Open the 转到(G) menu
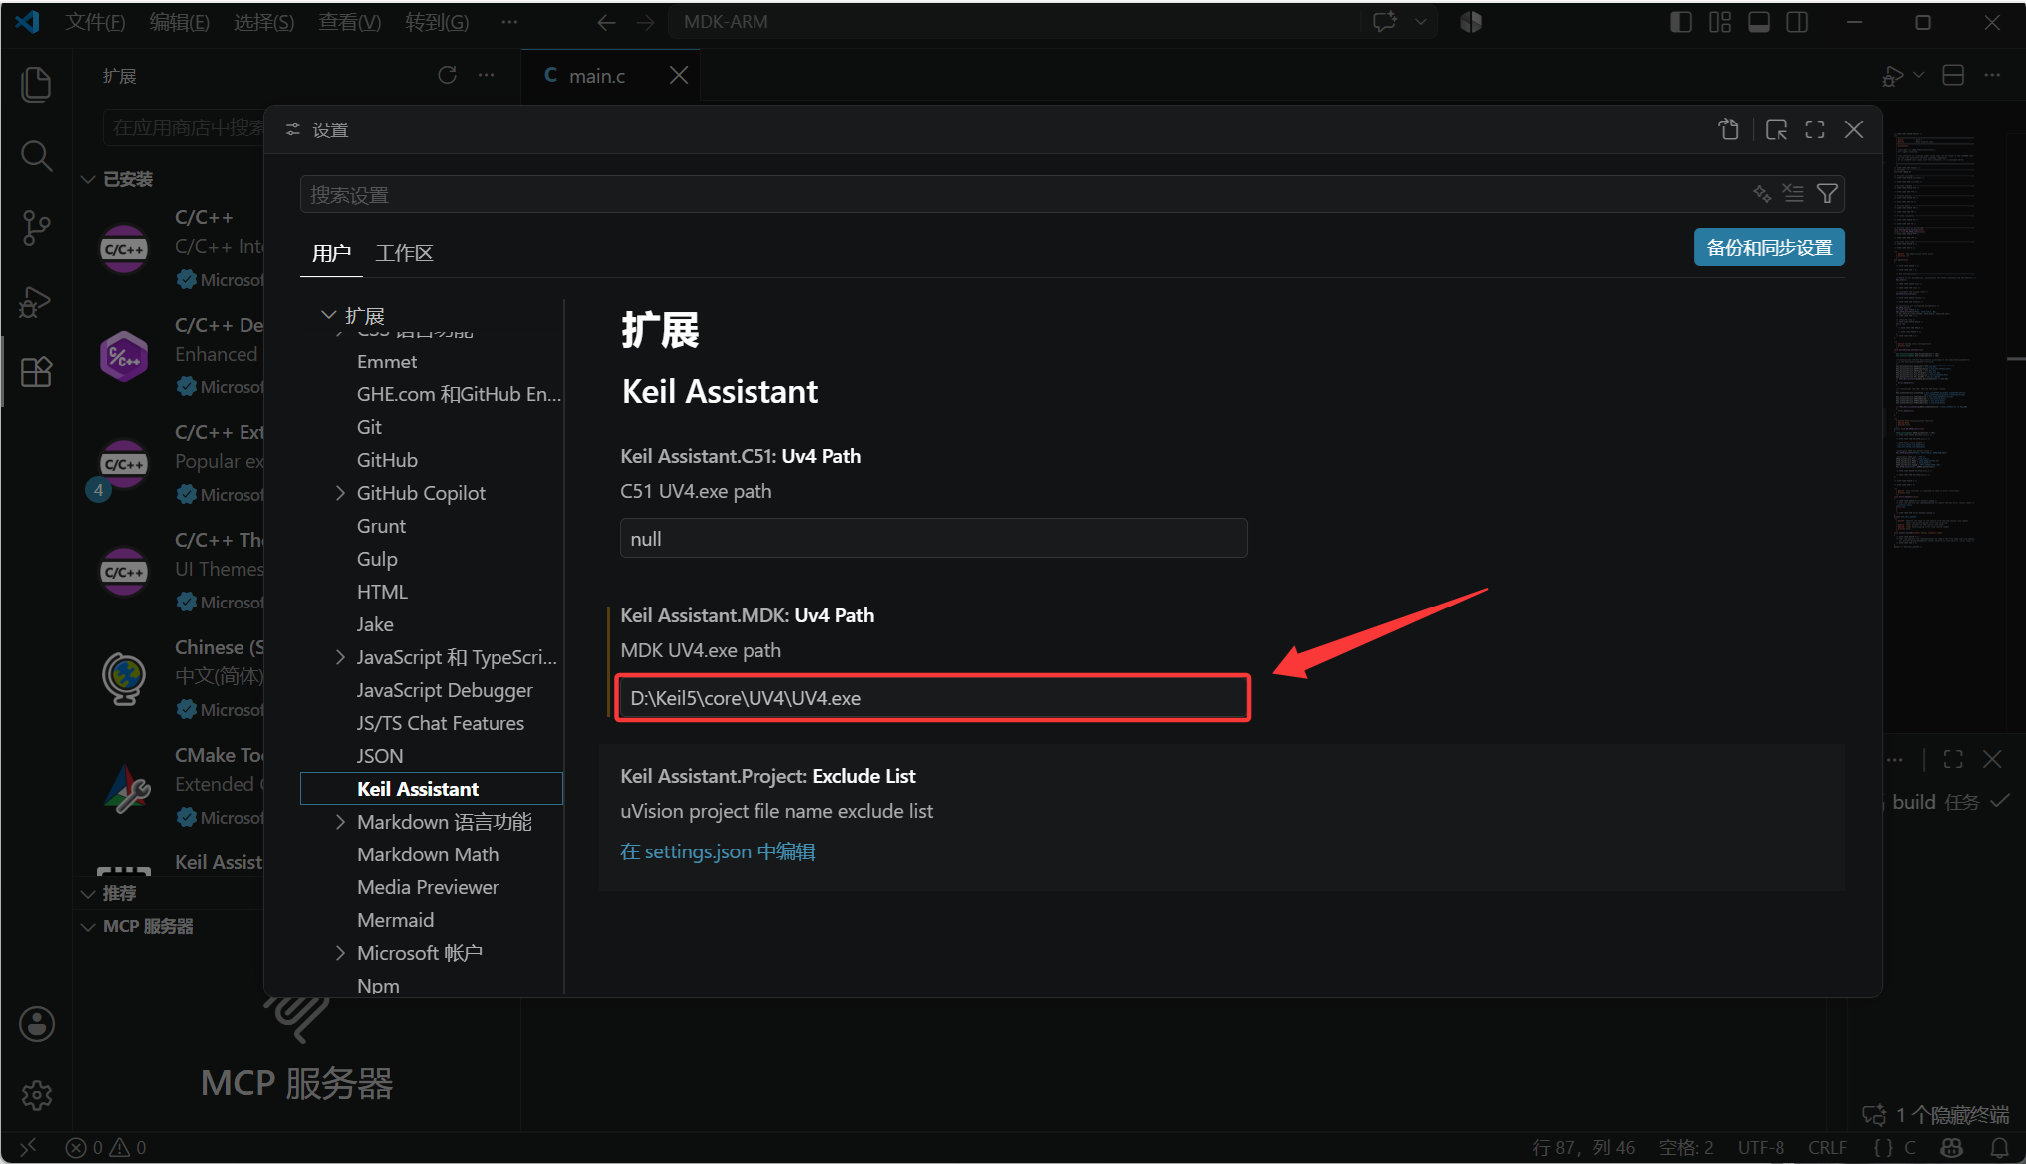Viewport: 2026px width, 1164px height. (437, 22)
